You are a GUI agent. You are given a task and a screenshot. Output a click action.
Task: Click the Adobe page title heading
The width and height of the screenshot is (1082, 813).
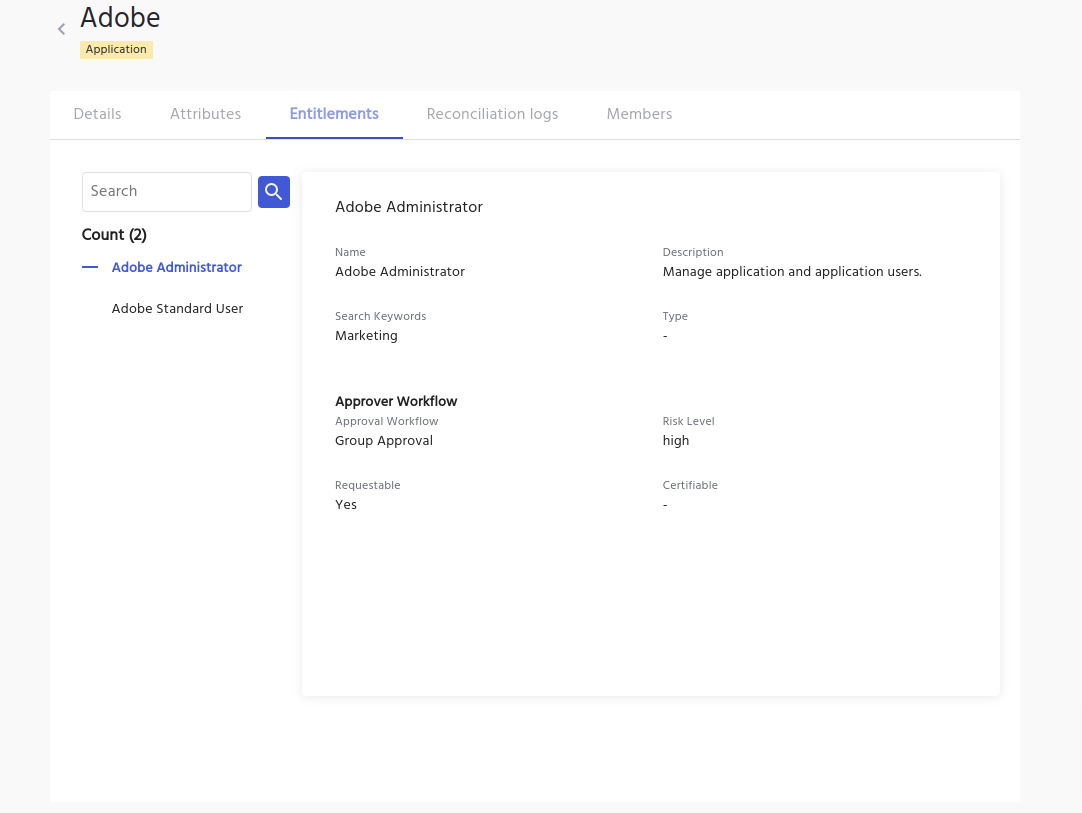point(120,18)
